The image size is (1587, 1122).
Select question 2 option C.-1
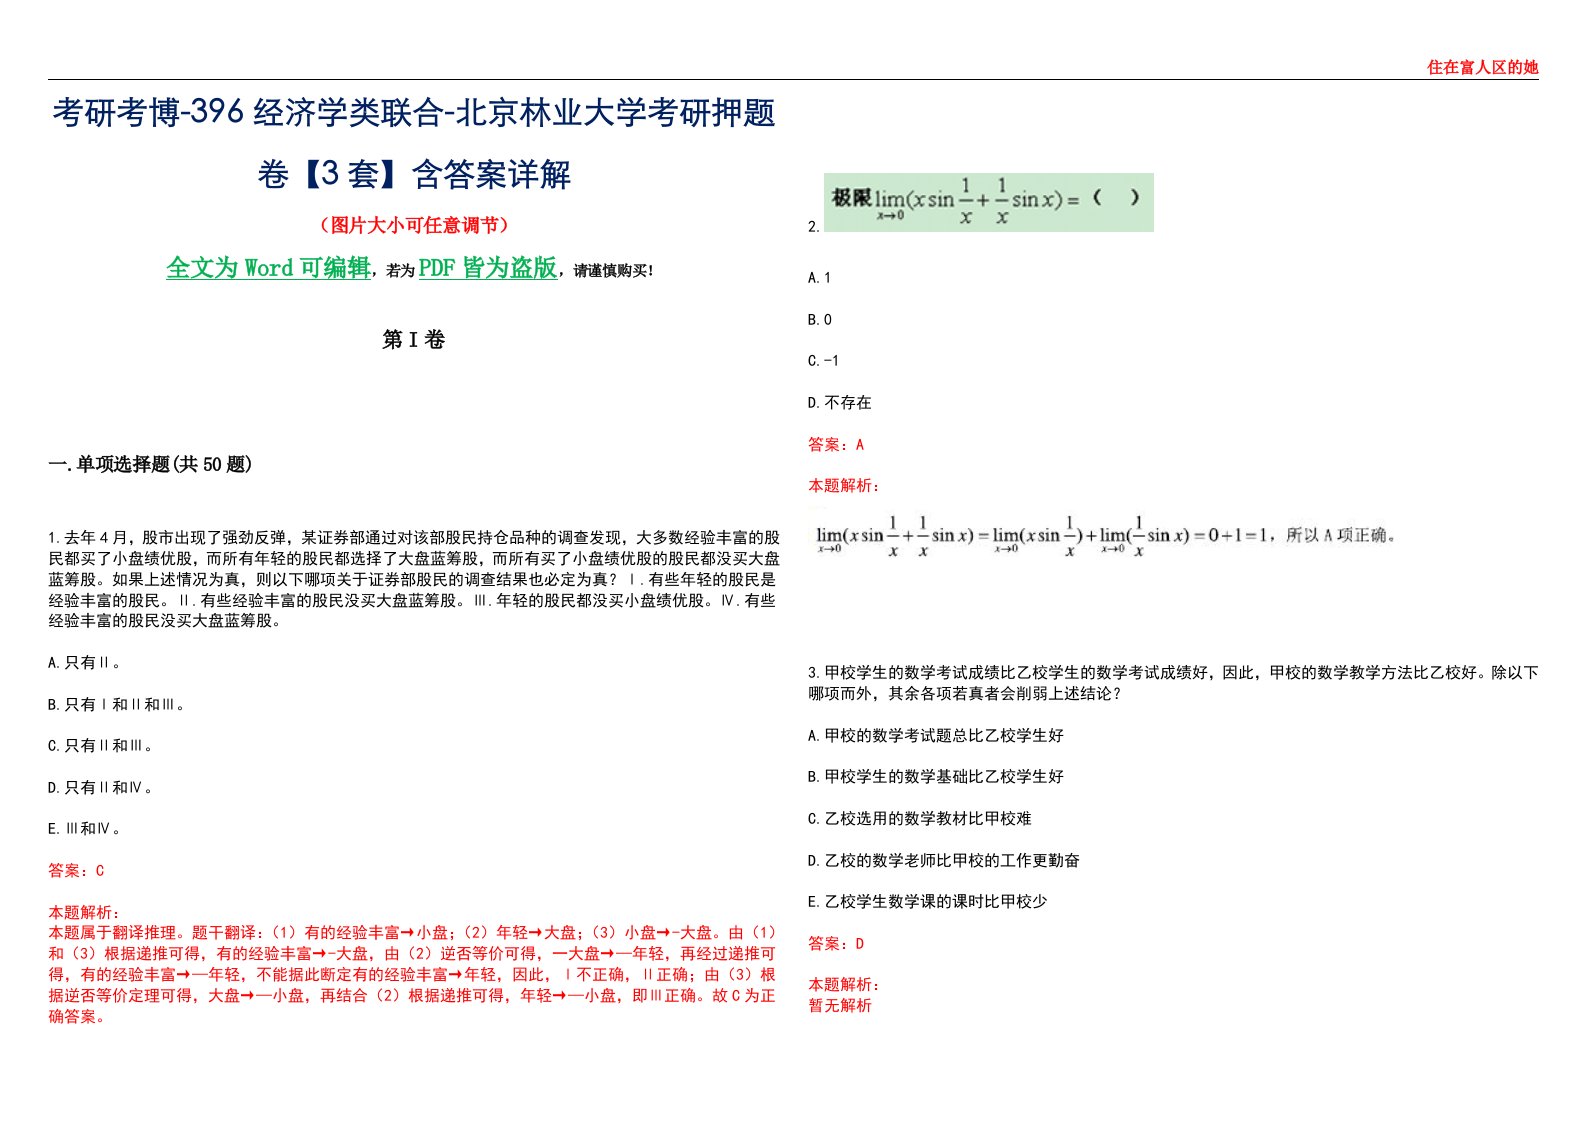point(823,361)
